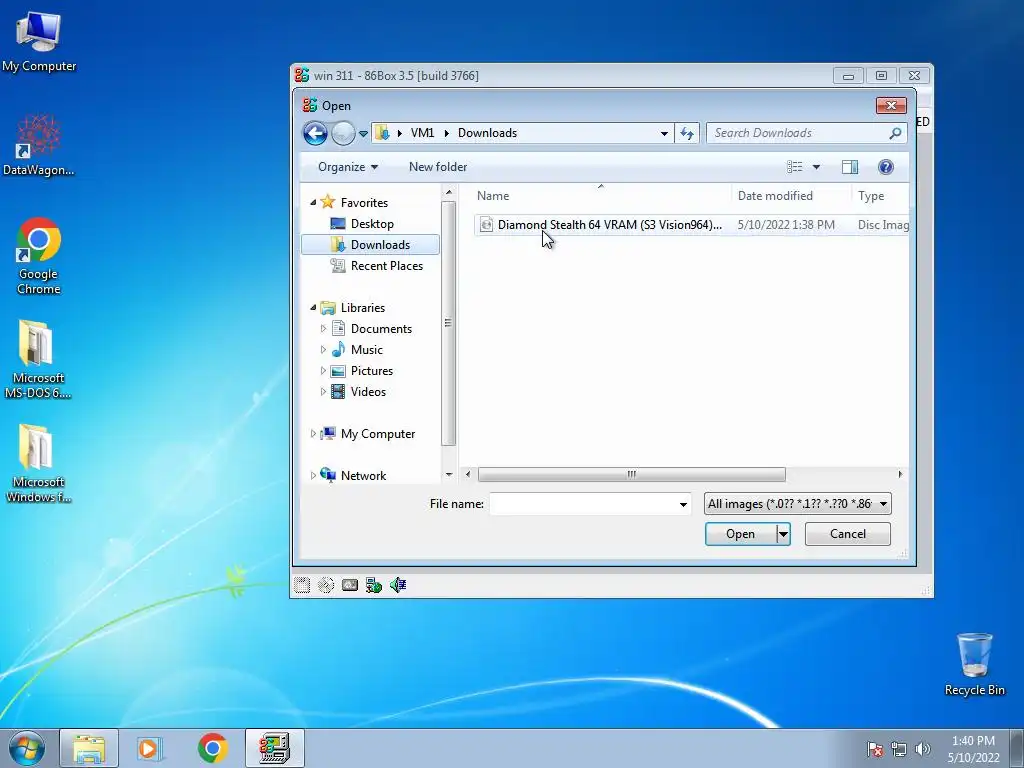Click the horizontal scrollbar thumb
This screenshot has width=1024, height=768.
[632, 474]
